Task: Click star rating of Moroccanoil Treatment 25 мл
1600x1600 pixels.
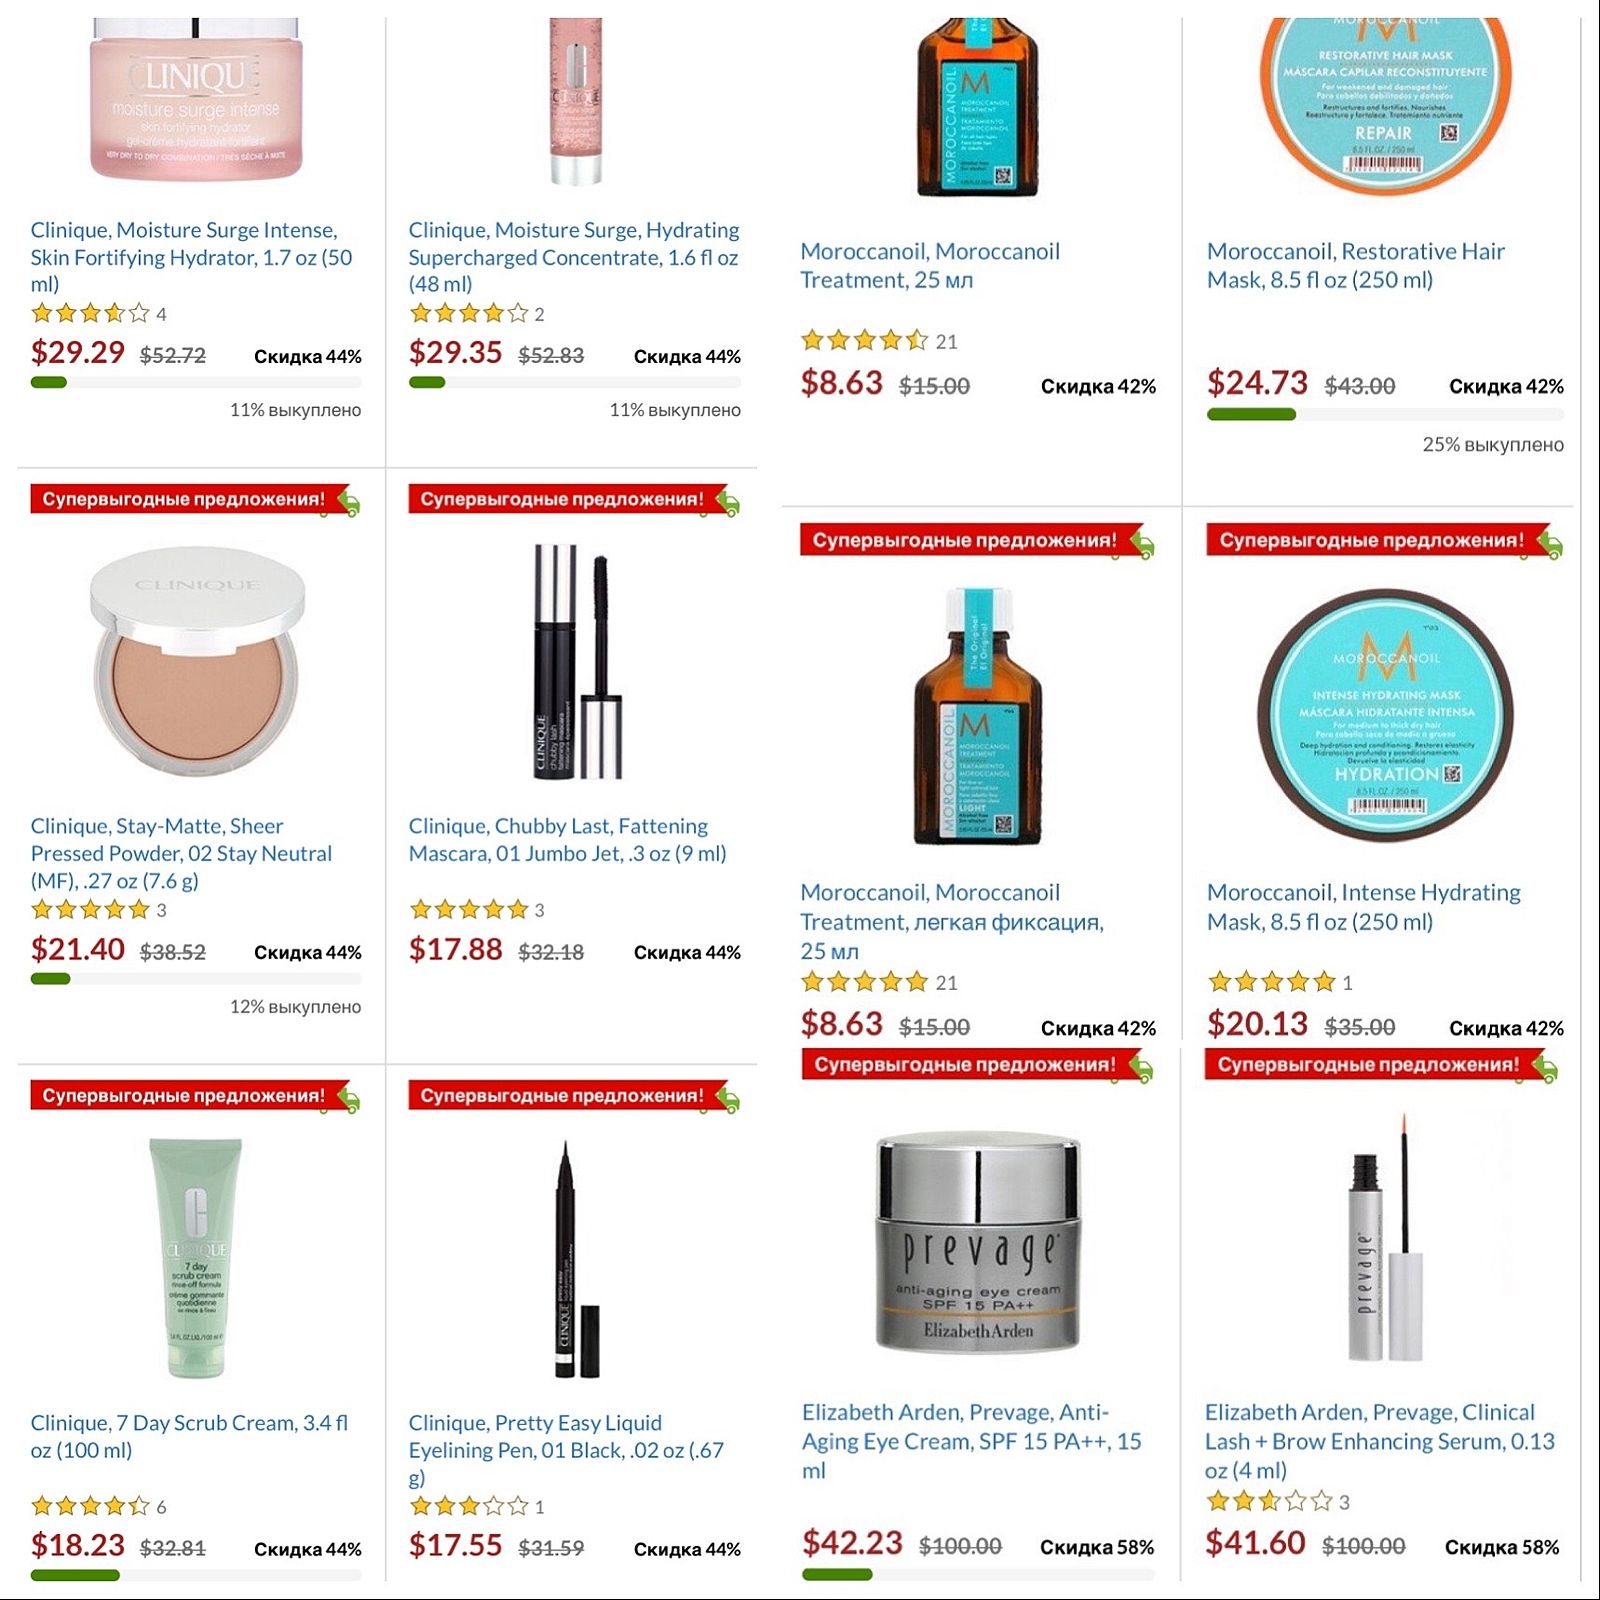Action: pos(864,341)
